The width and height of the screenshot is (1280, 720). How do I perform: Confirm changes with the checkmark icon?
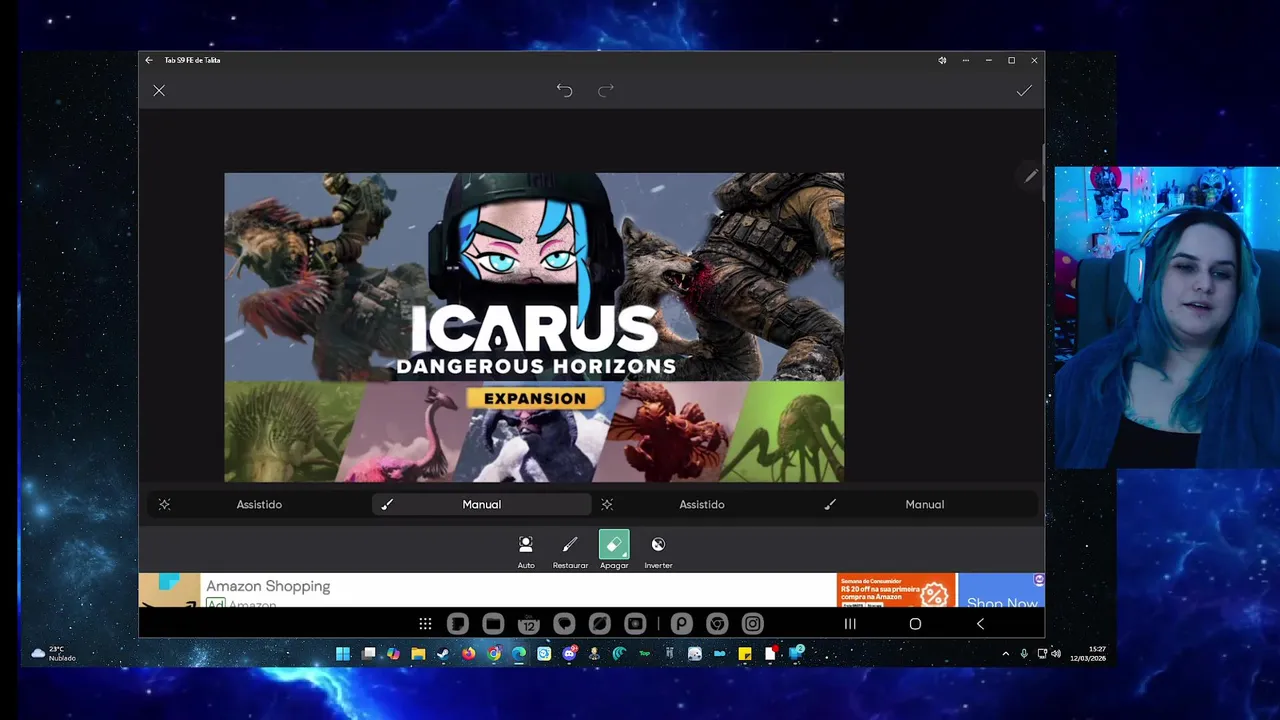click(1024, 91)
